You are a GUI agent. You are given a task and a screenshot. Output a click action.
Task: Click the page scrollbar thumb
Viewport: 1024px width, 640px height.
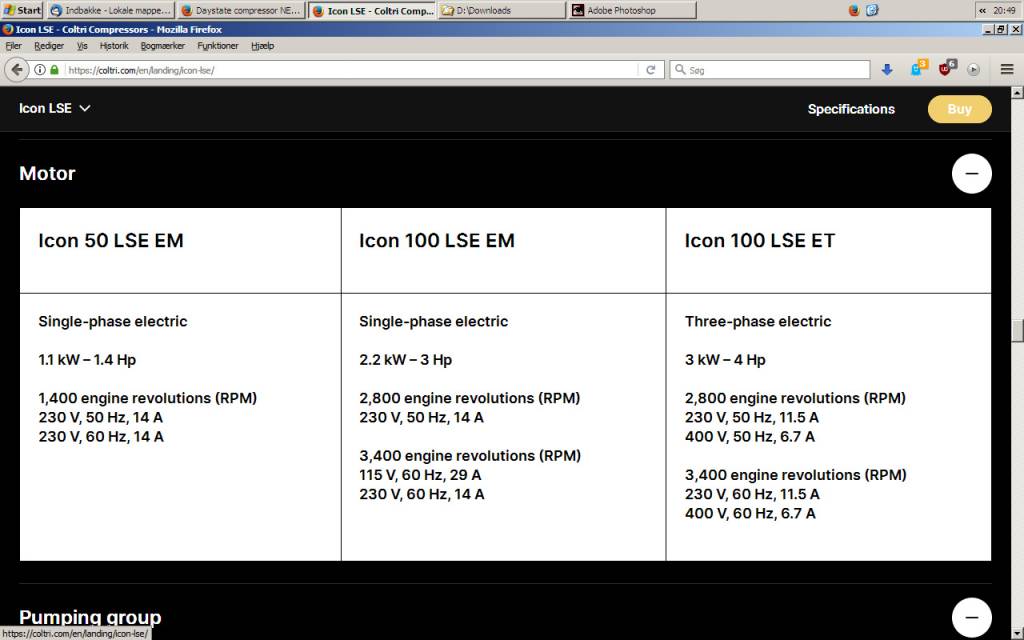click(x=1017, y=330)
